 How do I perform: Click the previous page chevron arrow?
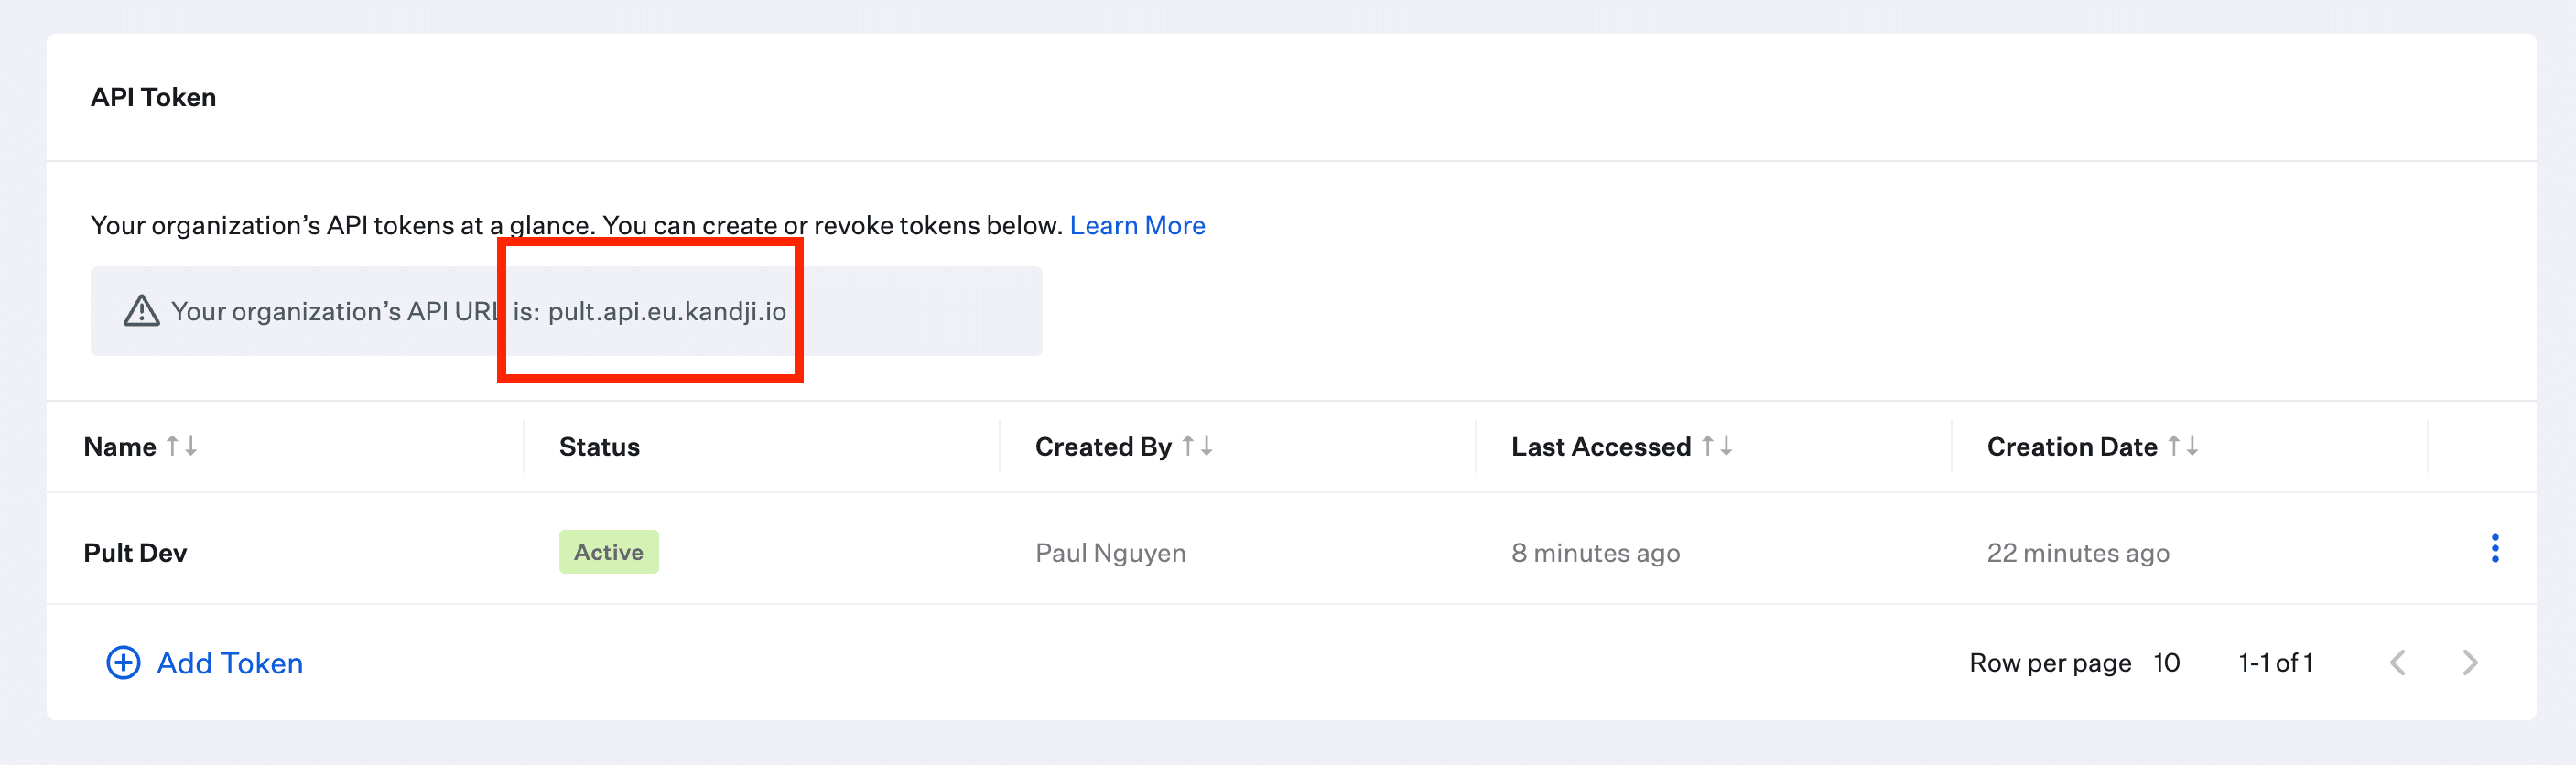[2398, 663]
